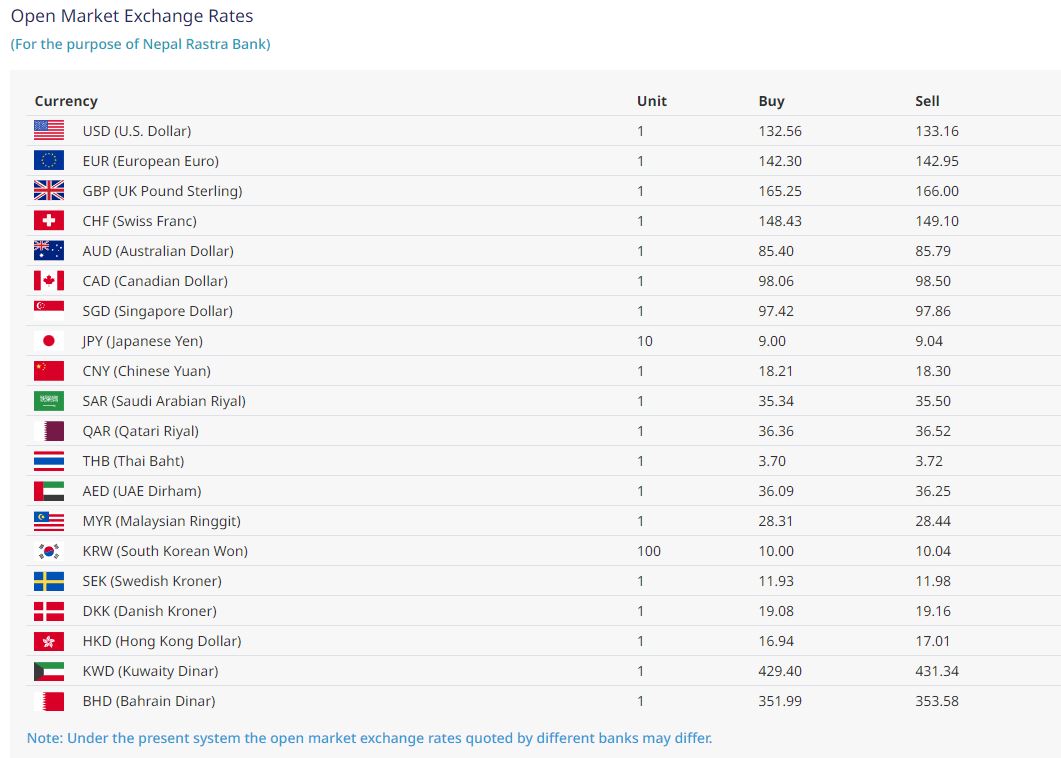
Task: Click the JPY (Japanese Yen) label
Action: [143, 341]
